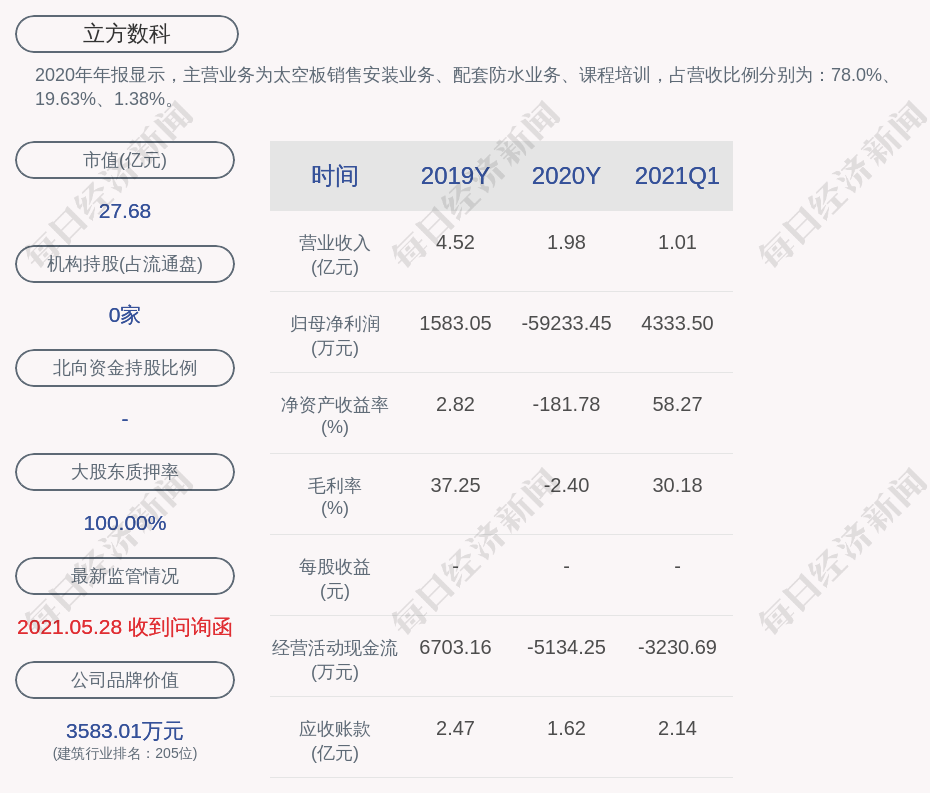
Task: Click the 时间 table header
Action: (x=334, y=176)
